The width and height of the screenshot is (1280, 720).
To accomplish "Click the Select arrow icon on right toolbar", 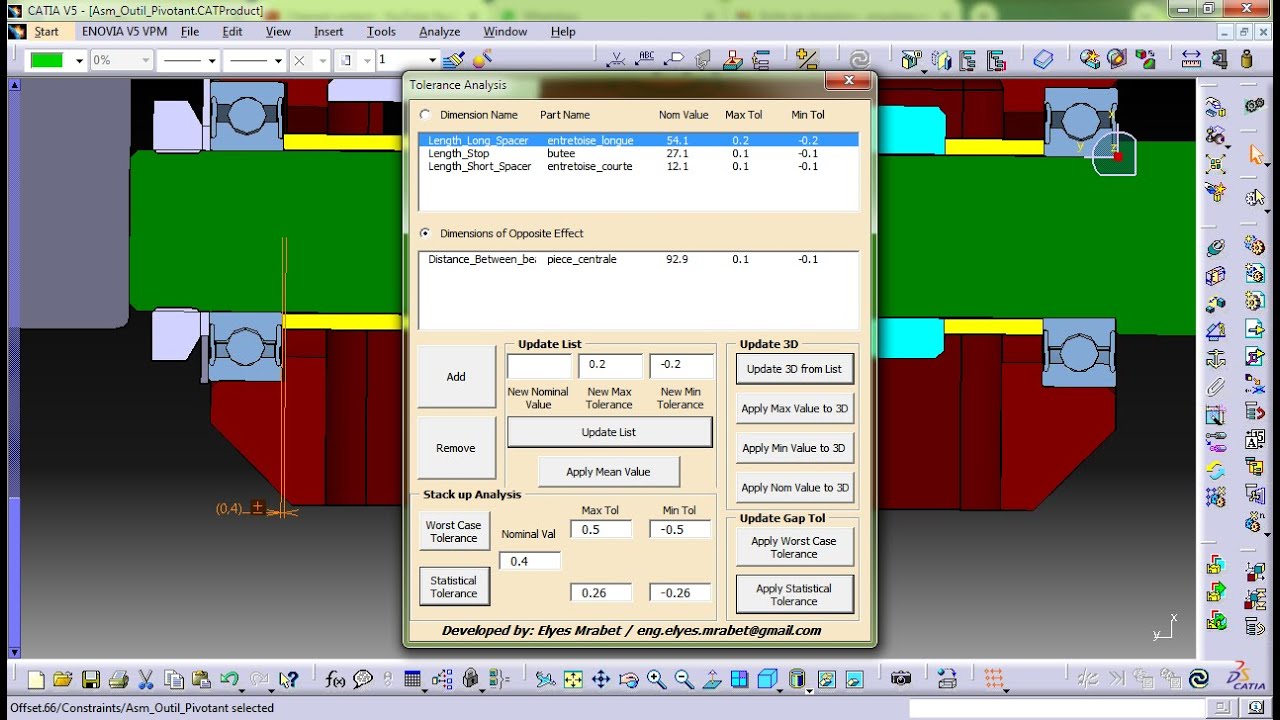I will pos(1255,155).
